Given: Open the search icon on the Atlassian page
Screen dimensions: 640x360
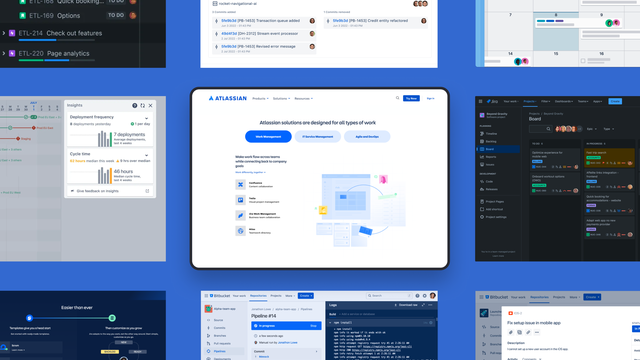Looking at the screenshot, I should pos(397,98).
